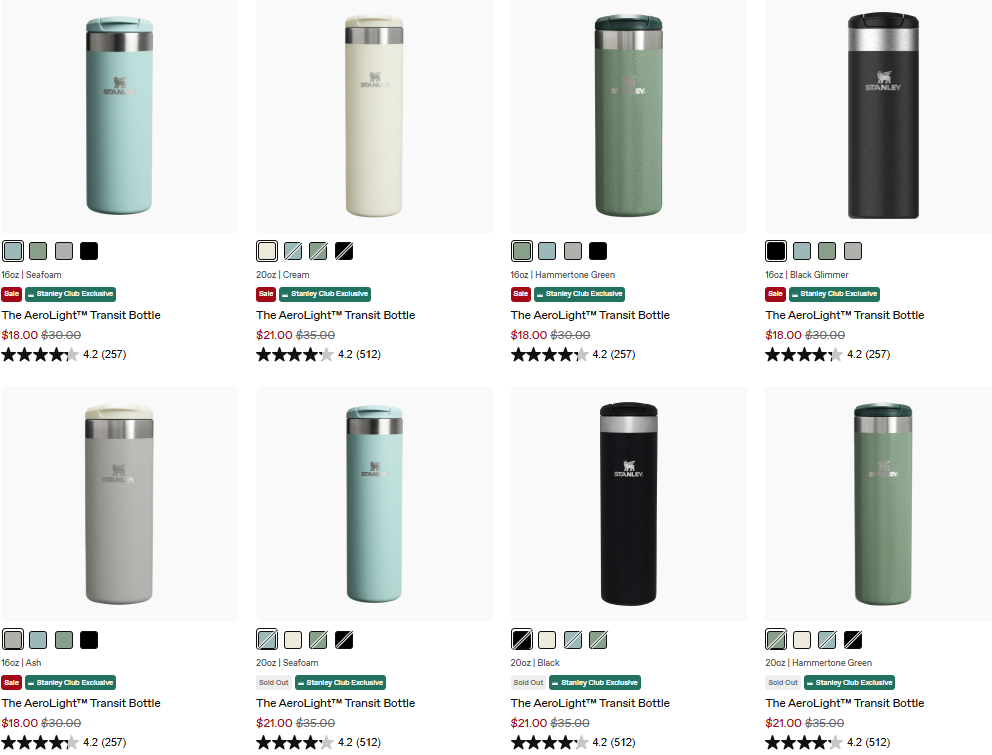Open star rating reviews for 16oz Seafoam
Image resolution: width=992 pixels, height=755 pixels.
[64, 354]
